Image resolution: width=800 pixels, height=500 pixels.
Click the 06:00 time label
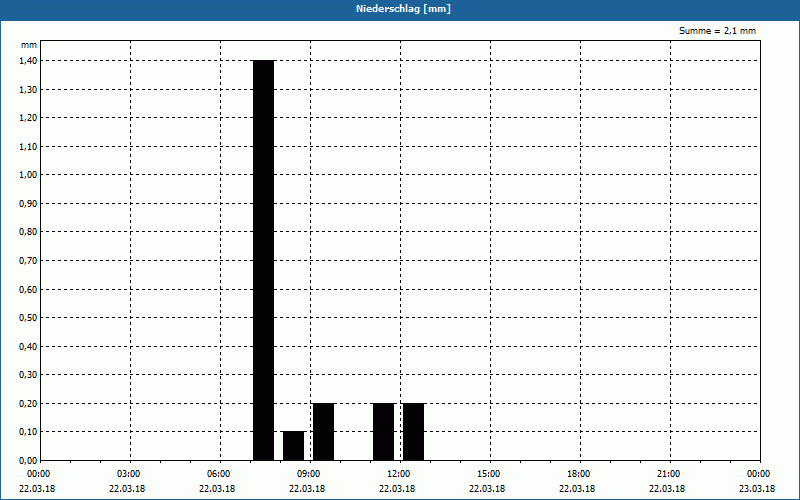pyautogui.click(x=218, y=474)
